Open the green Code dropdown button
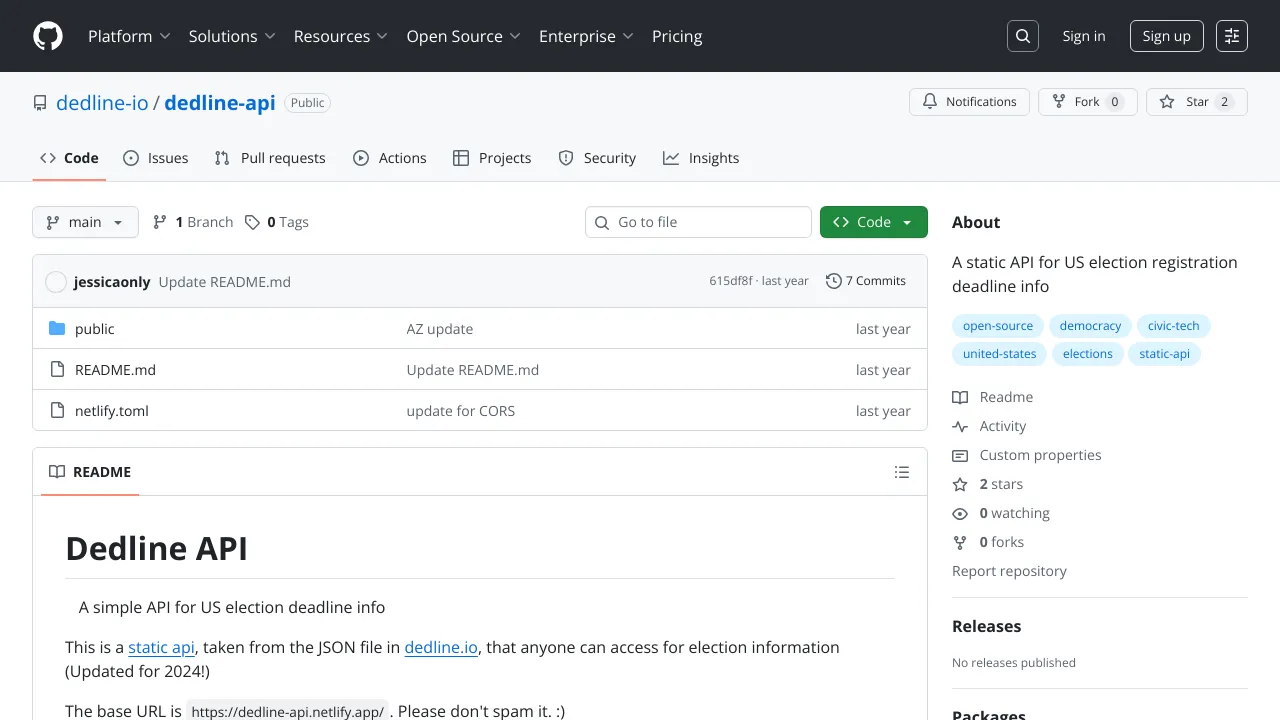1280x720 pixels. click(874, 222)
